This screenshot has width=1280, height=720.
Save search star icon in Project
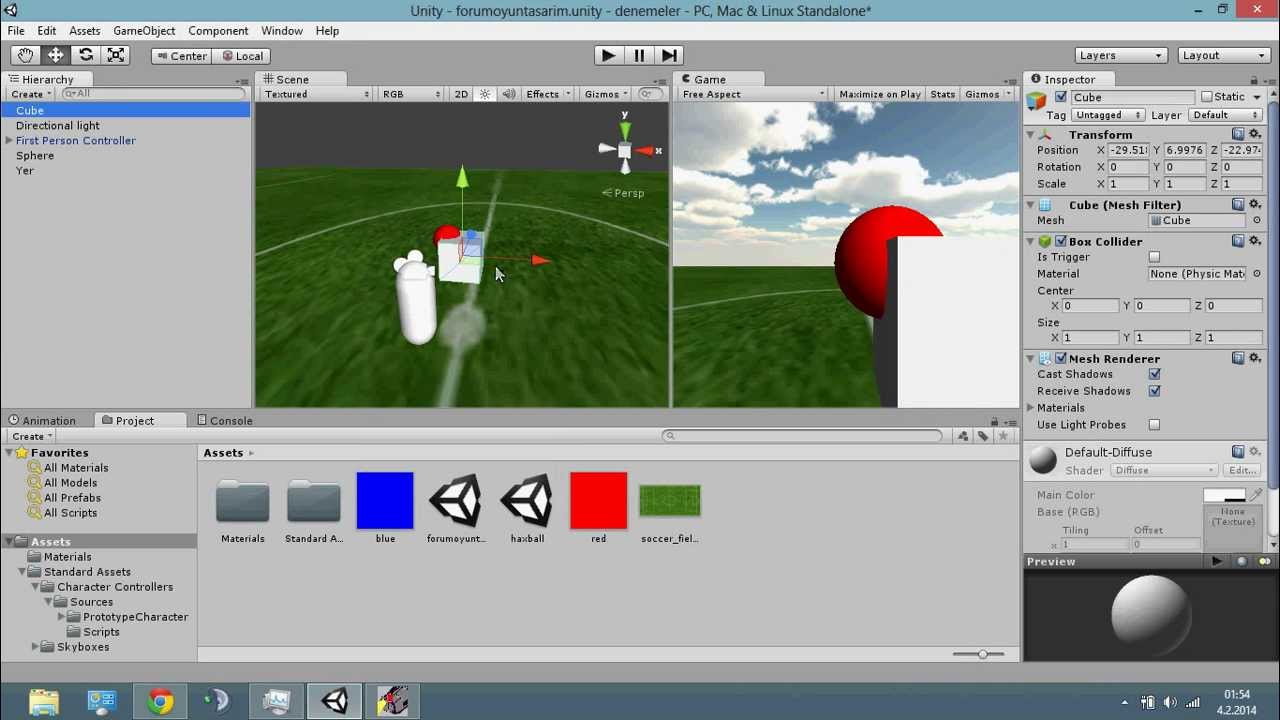[x=1004, y=436]
